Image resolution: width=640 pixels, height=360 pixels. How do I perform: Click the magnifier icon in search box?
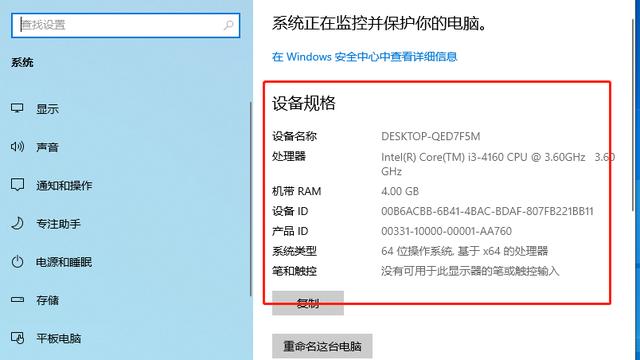click(x=228, y=25)
